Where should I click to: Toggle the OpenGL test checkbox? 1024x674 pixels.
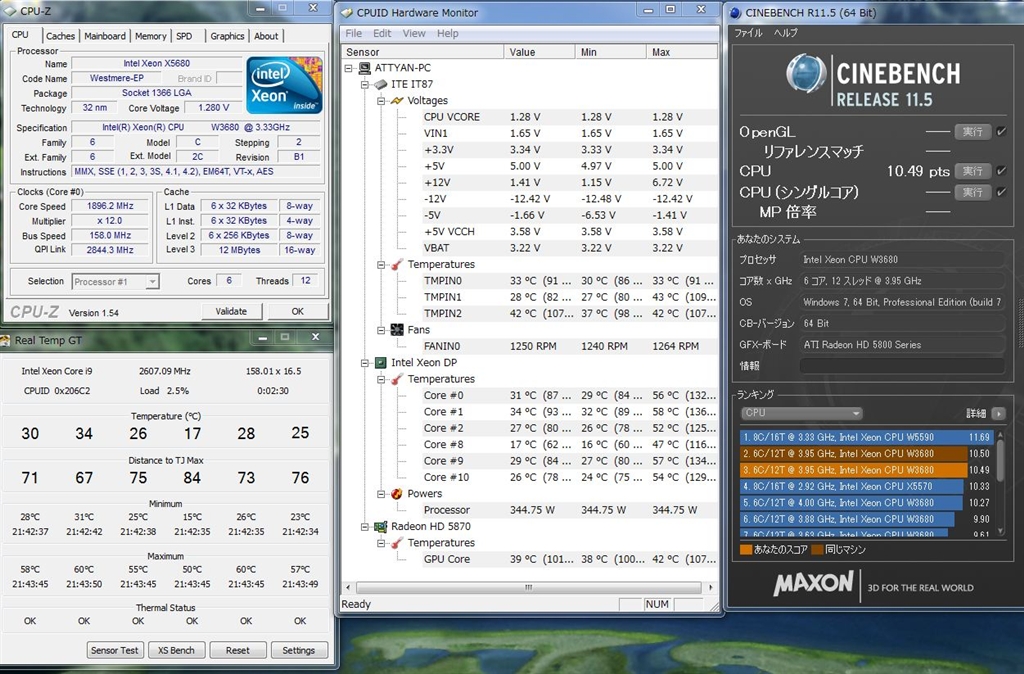pos(1001,132)
